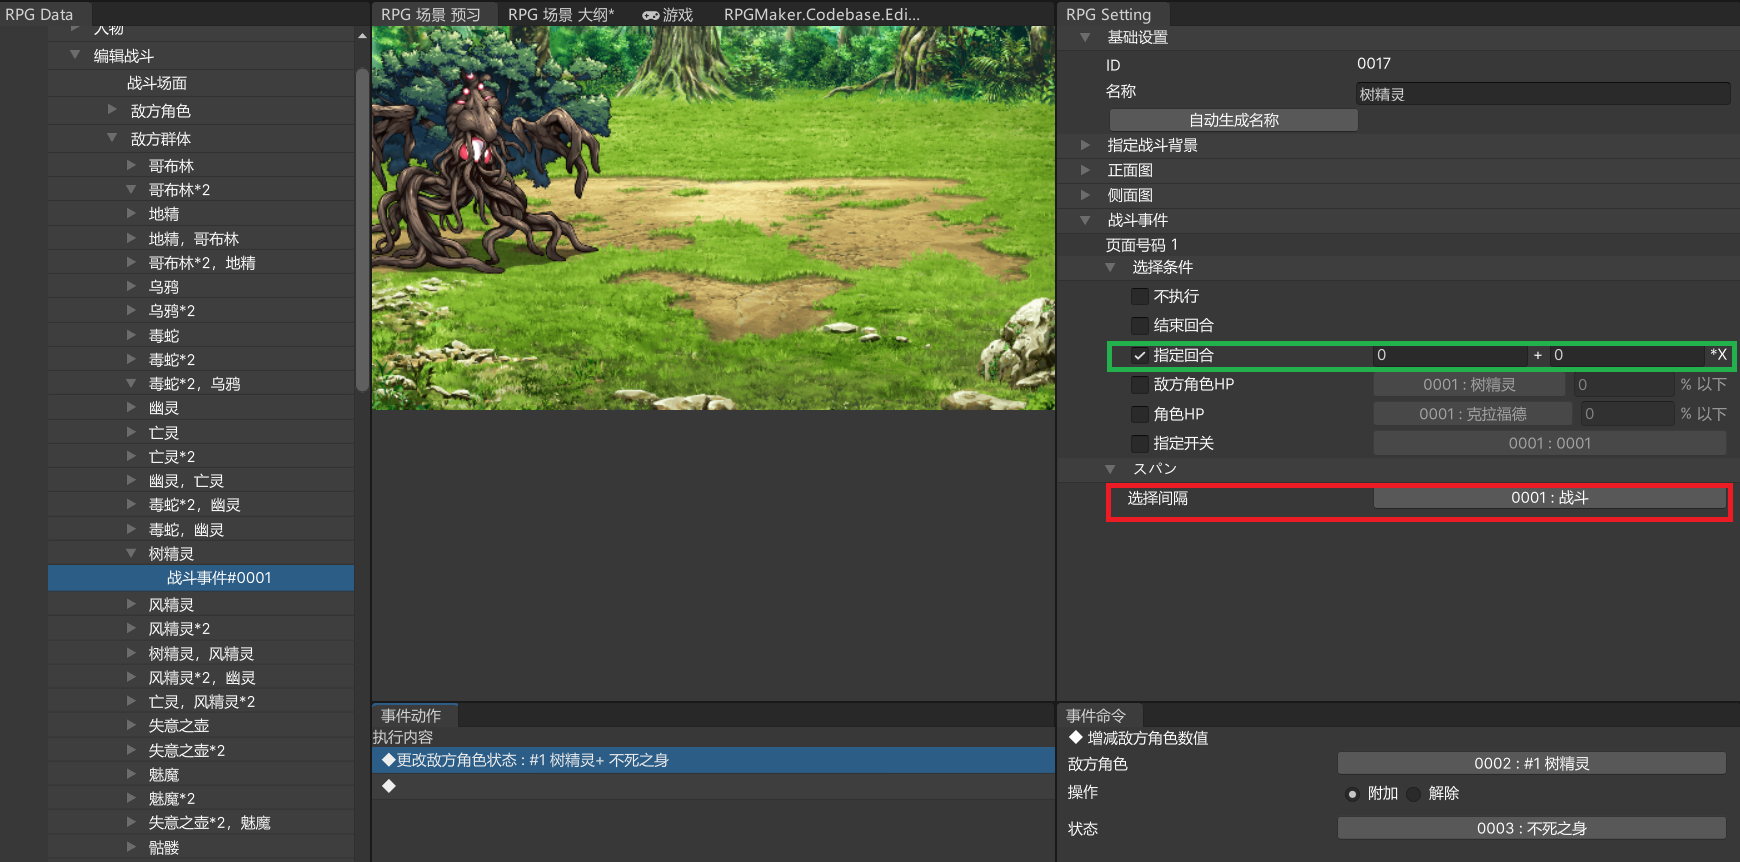Collapse the 编辑战斗 tree section
The width and height of the screenshot is (1740, 862).
(x=75, y=55)
